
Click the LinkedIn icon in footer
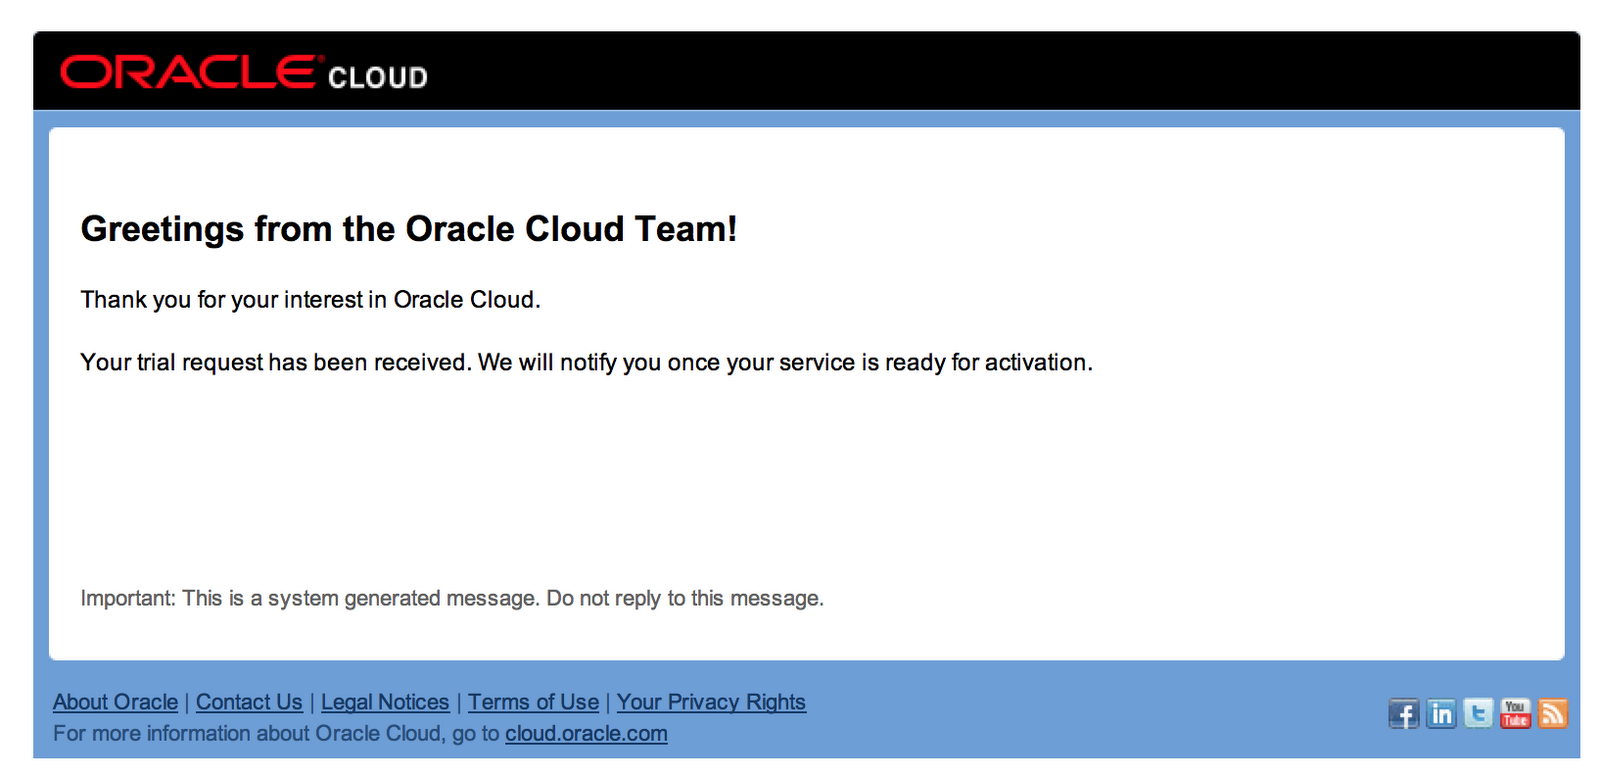[x=1441, y=714]
